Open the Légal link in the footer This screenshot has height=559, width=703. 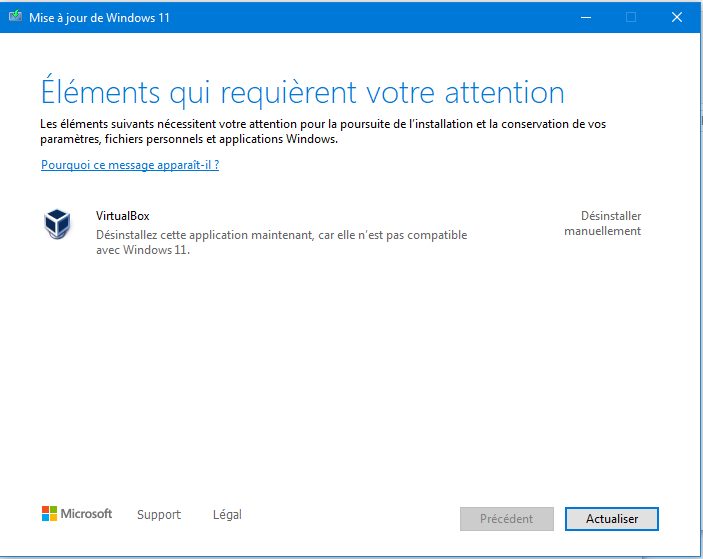tap(227, 515)
